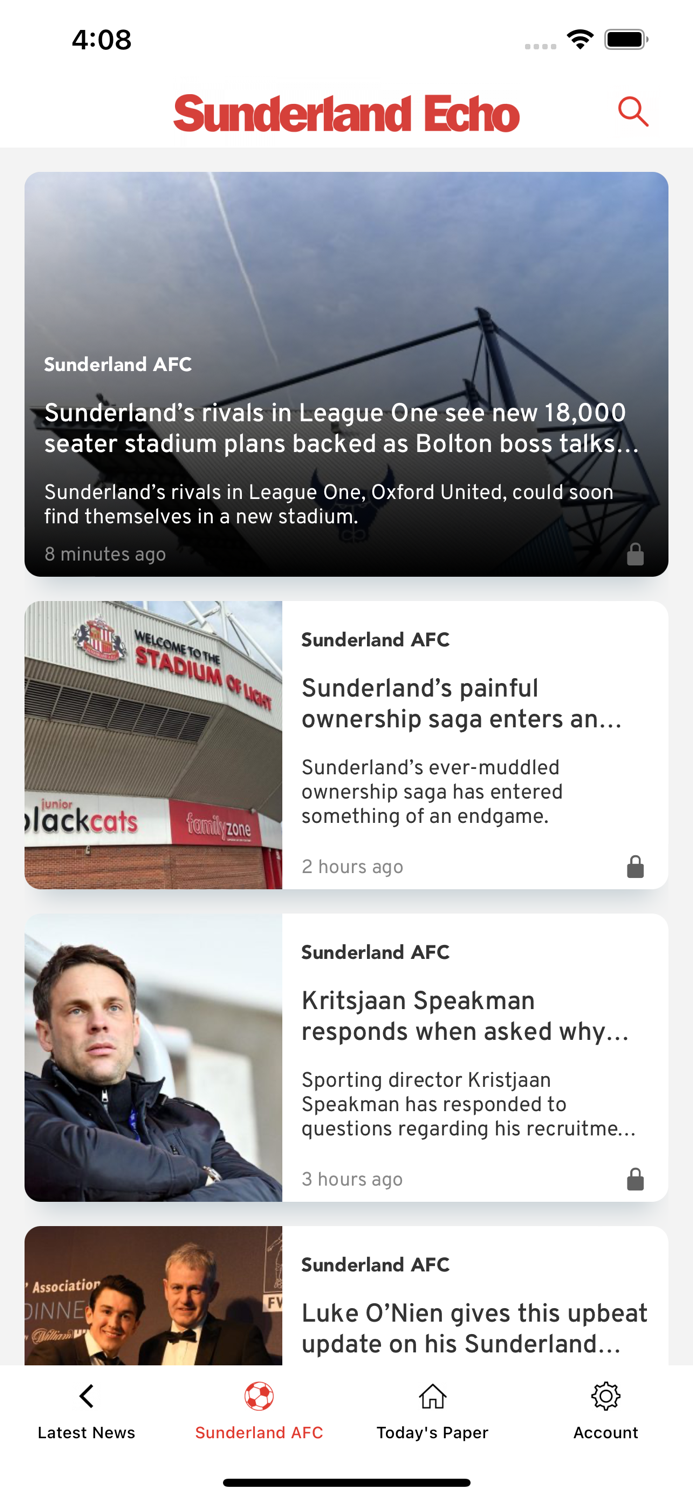
Task: Click the Latest News back chevron icon
Action: click(86, 1395)
